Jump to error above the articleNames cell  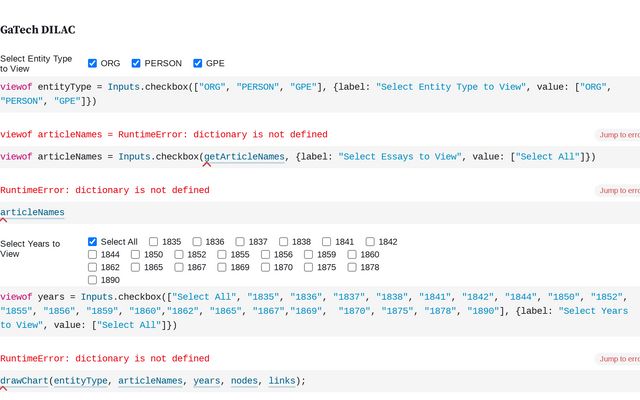coord(618,190)
